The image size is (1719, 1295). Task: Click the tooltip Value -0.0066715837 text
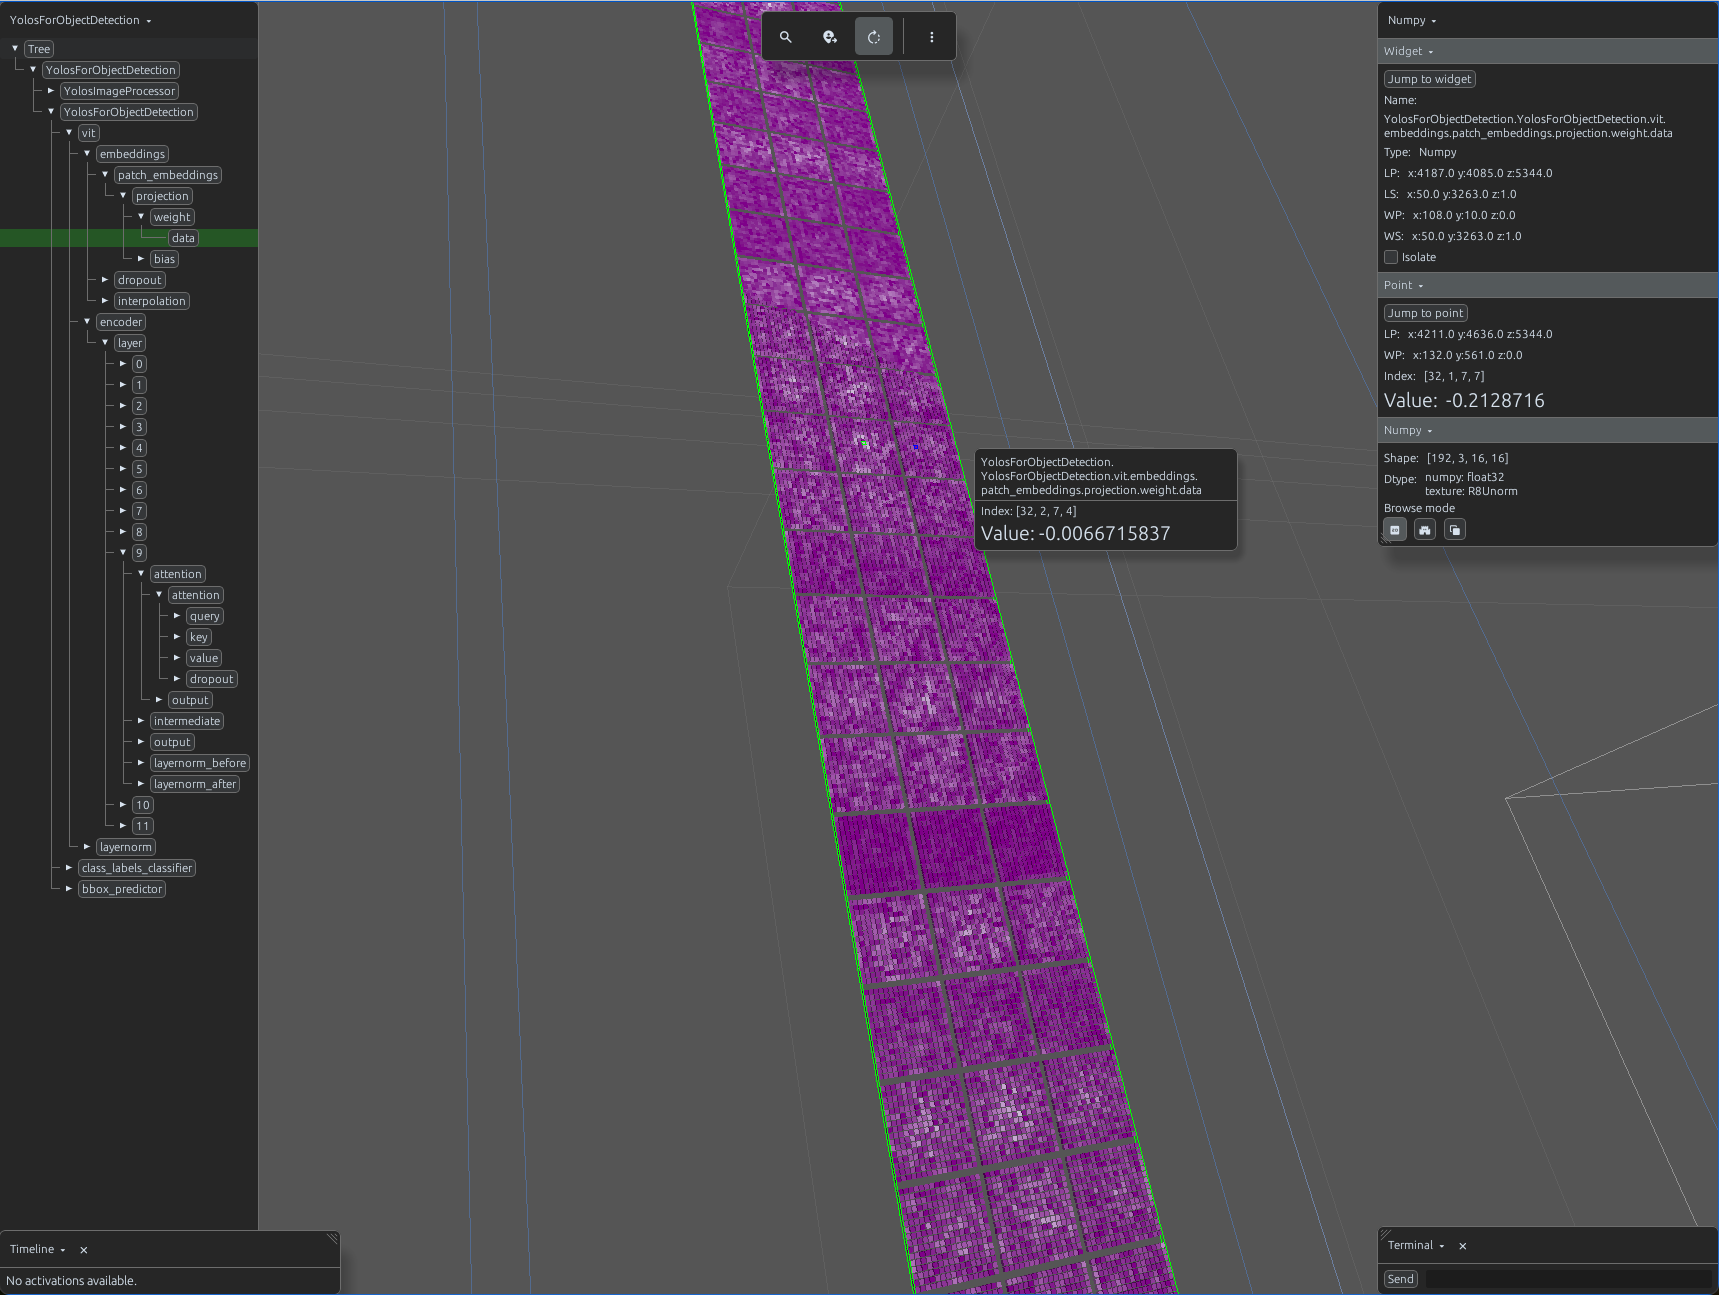[1075, 533]
